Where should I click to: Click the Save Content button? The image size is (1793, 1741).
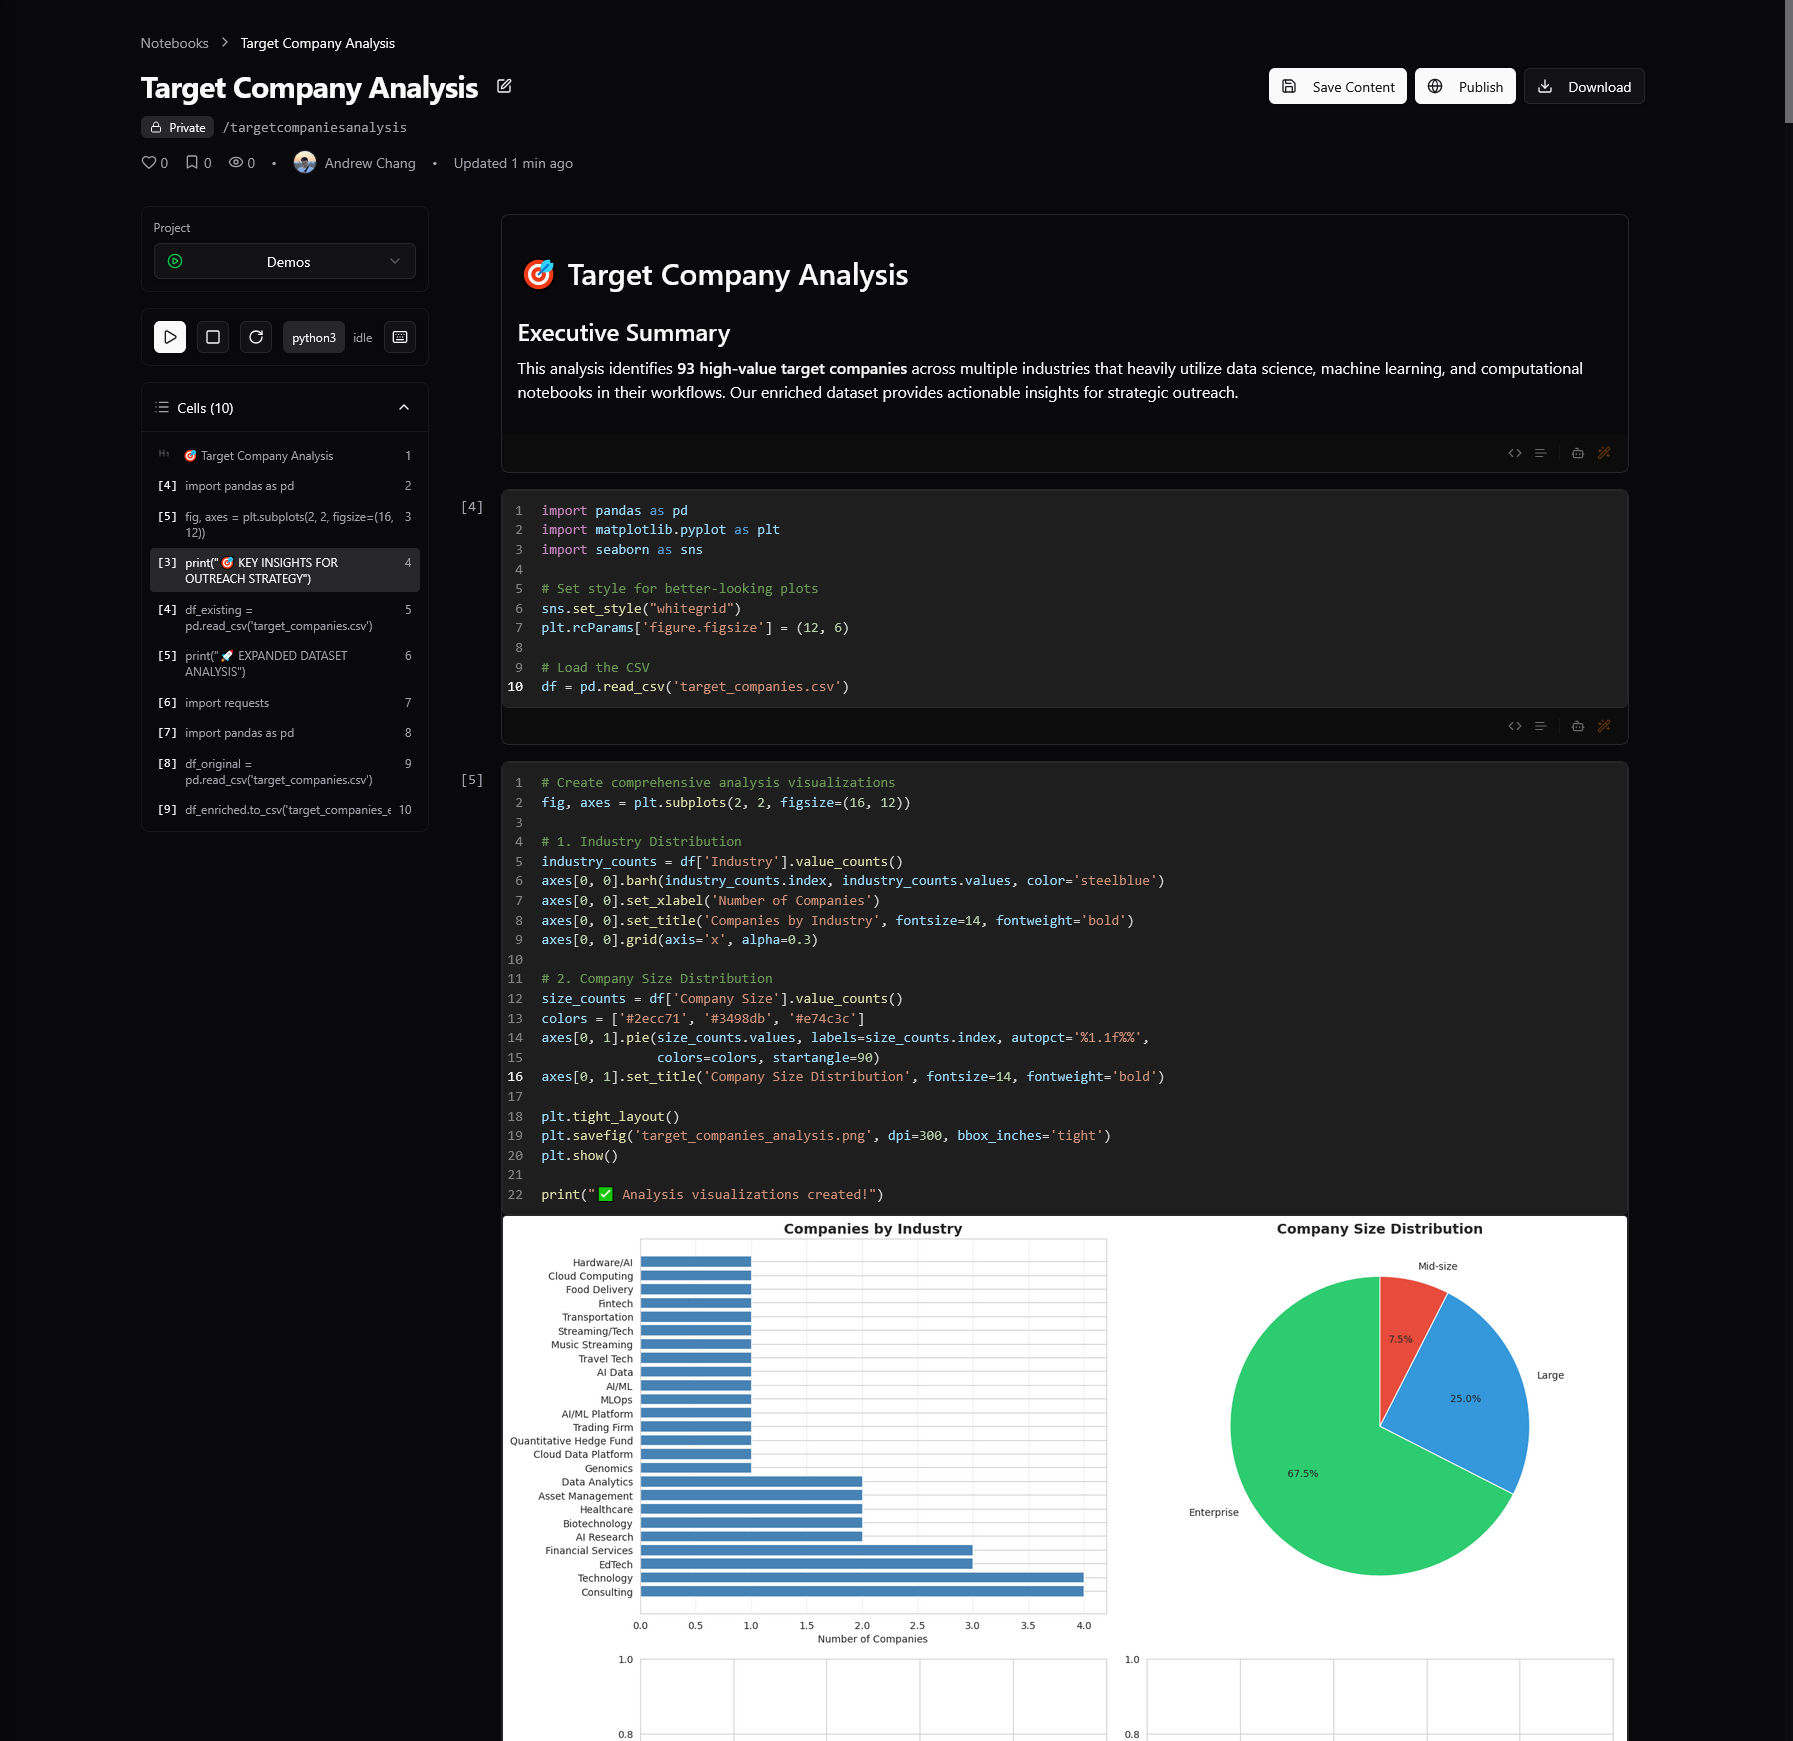(x=1337, y=86)
